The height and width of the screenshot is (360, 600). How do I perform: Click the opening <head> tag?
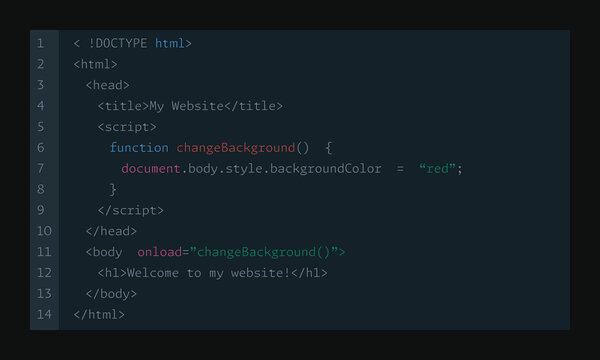[108, 85]
